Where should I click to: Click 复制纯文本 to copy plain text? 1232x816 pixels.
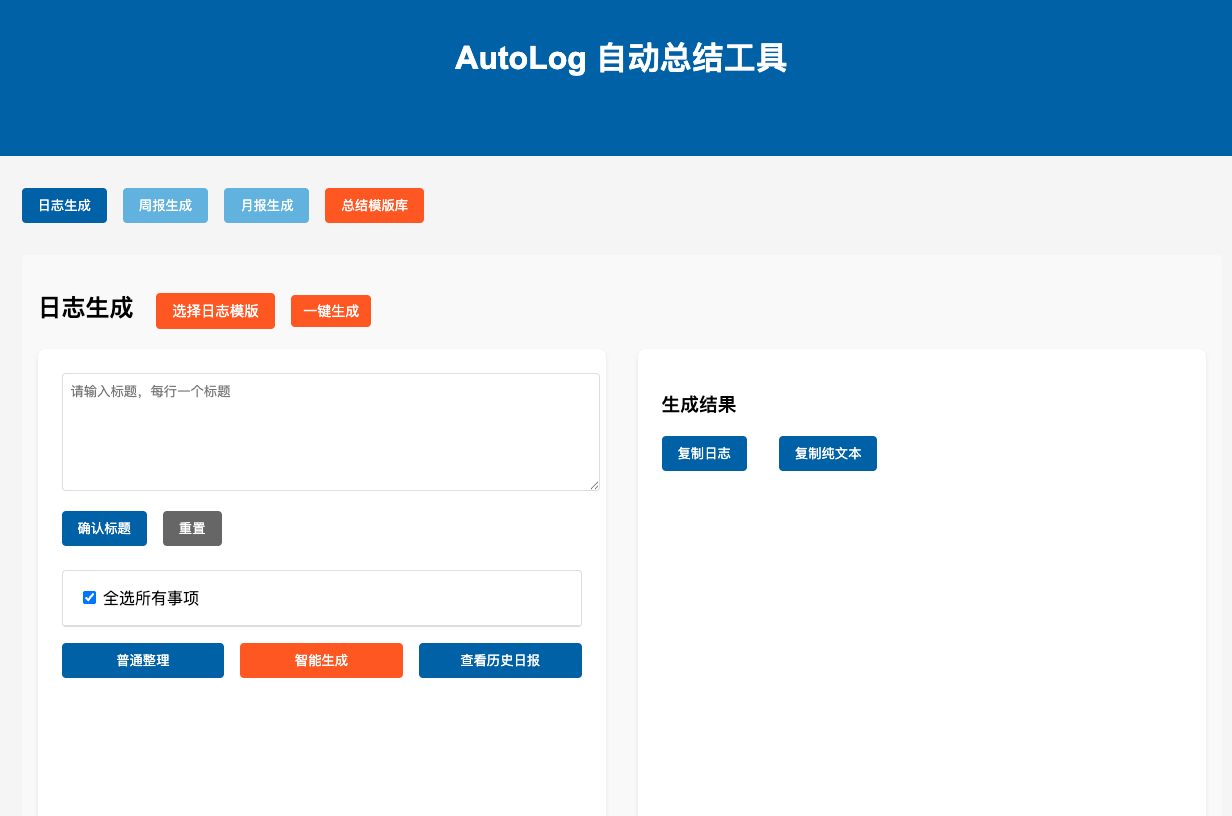827,454
